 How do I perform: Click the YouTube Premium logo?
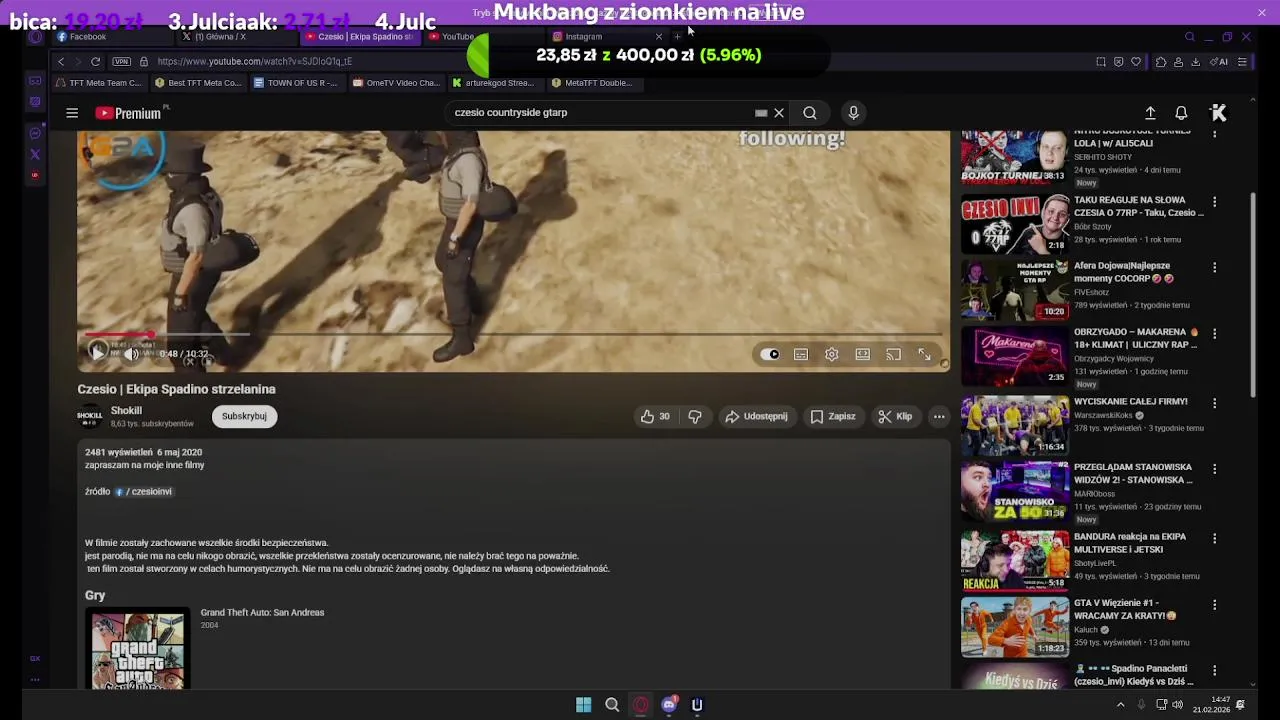[129, 113]
